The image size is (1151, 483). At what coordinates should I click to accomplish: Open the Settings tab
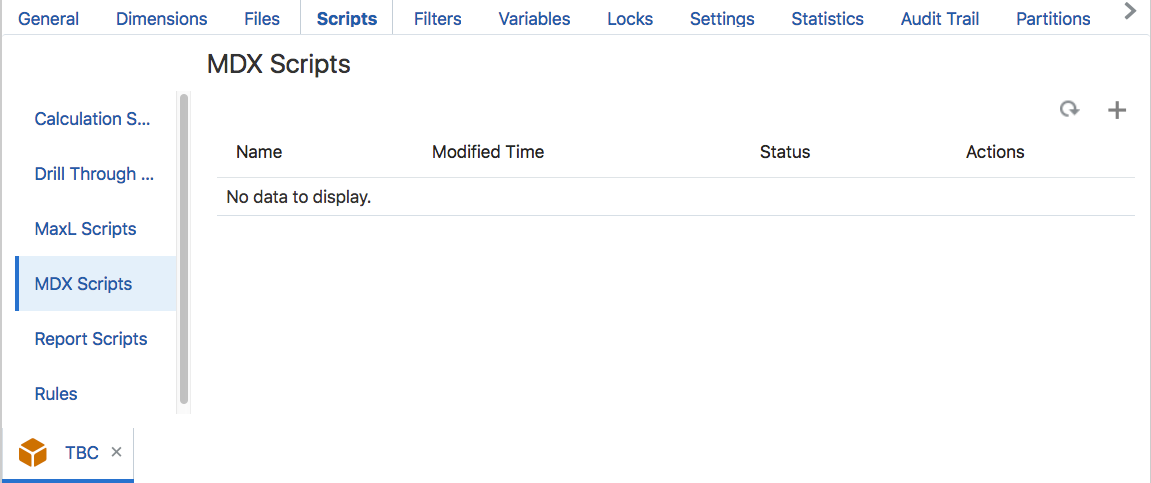[722, 19]
